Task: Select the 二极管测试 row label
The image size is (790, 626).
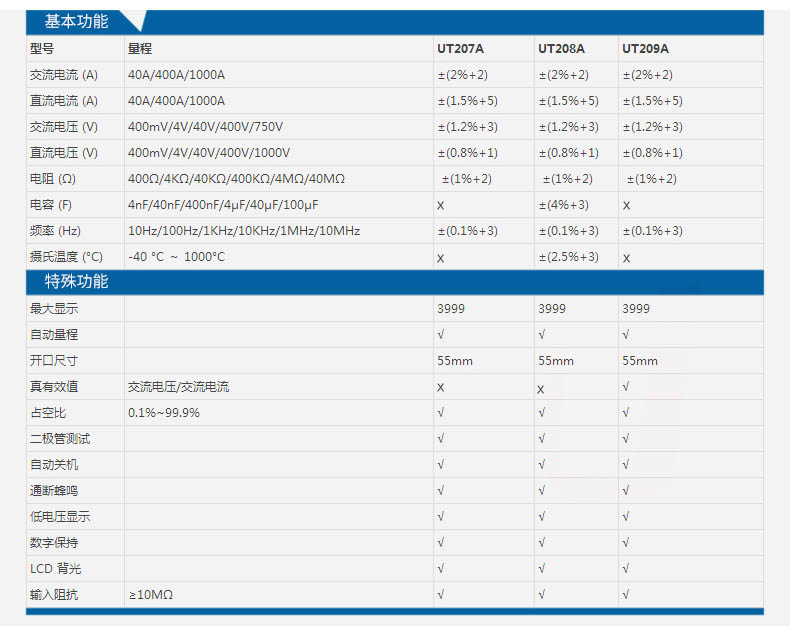Action: pos(60,439)
